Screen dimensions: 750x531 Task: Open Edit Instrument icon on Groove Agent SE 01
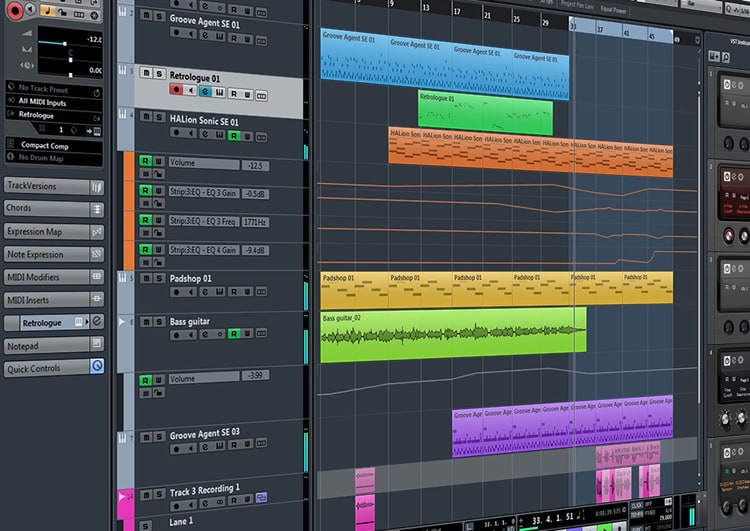click(219, 36)
